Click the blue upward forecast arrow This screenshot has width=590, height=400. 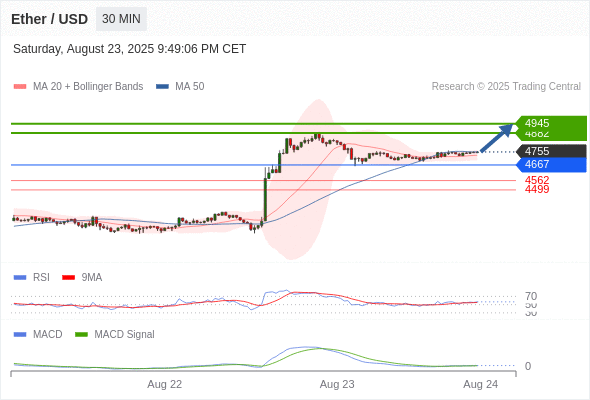pyautogui.click(x=497, y=138)
